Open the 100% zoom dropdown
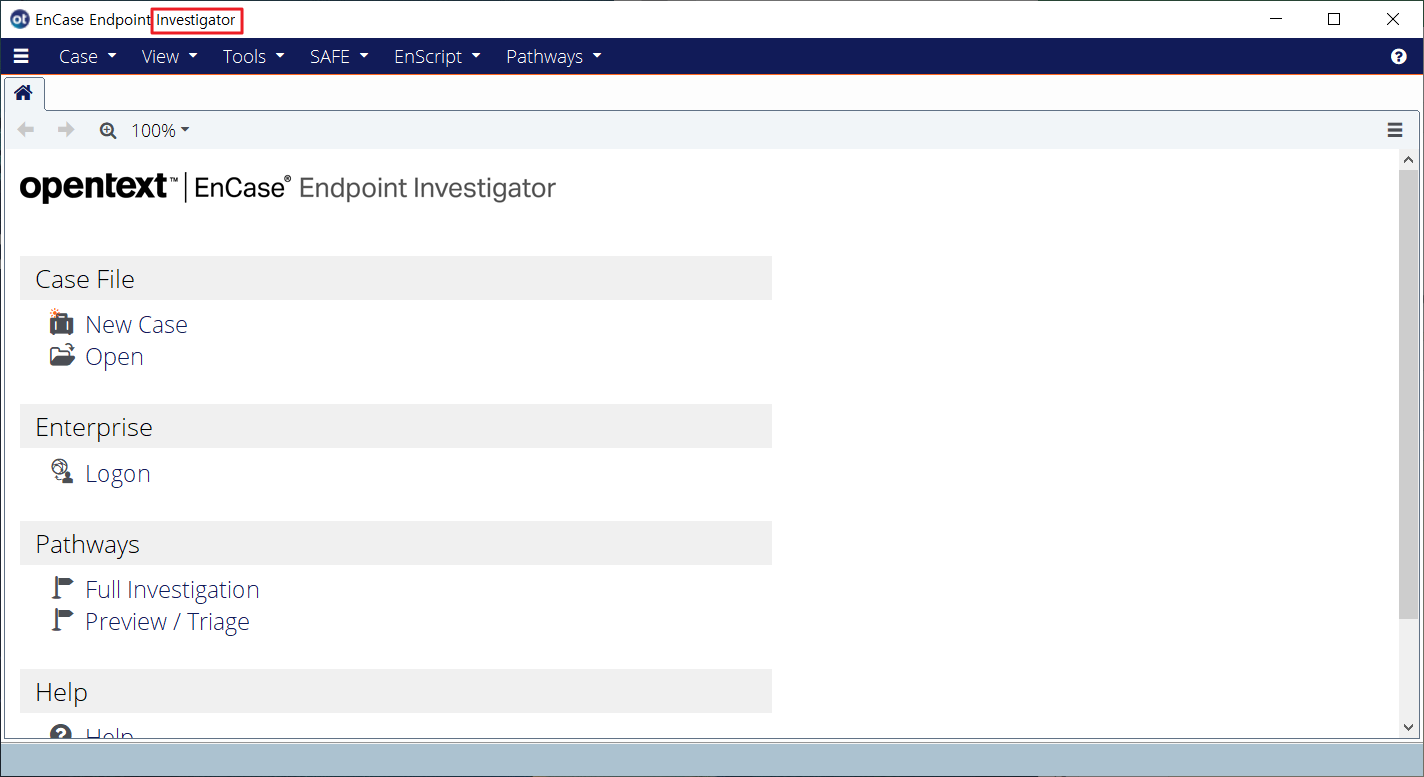This screenshot has height=777, width=1424. 160,130
